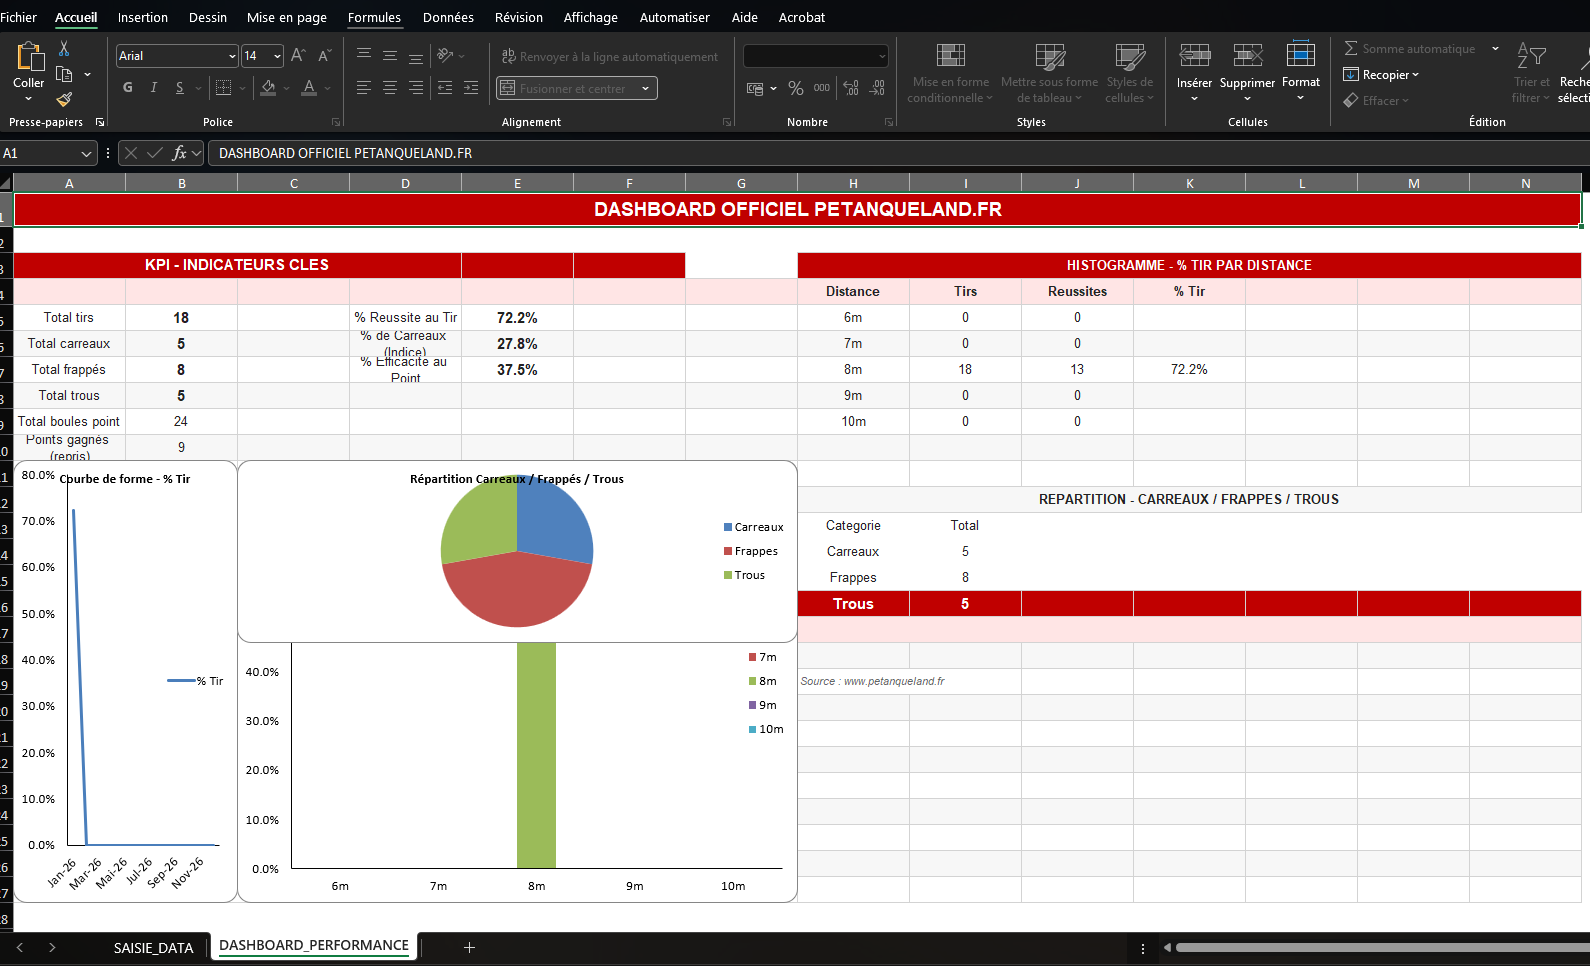
Task: Apply percent style icon
Action: 796,88
